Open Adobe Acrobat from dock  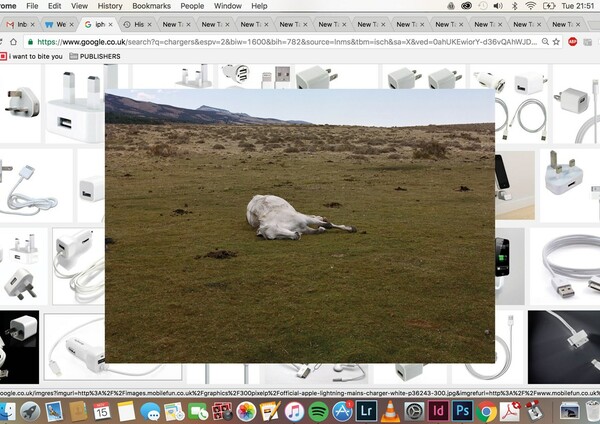[x=510, y=411]
